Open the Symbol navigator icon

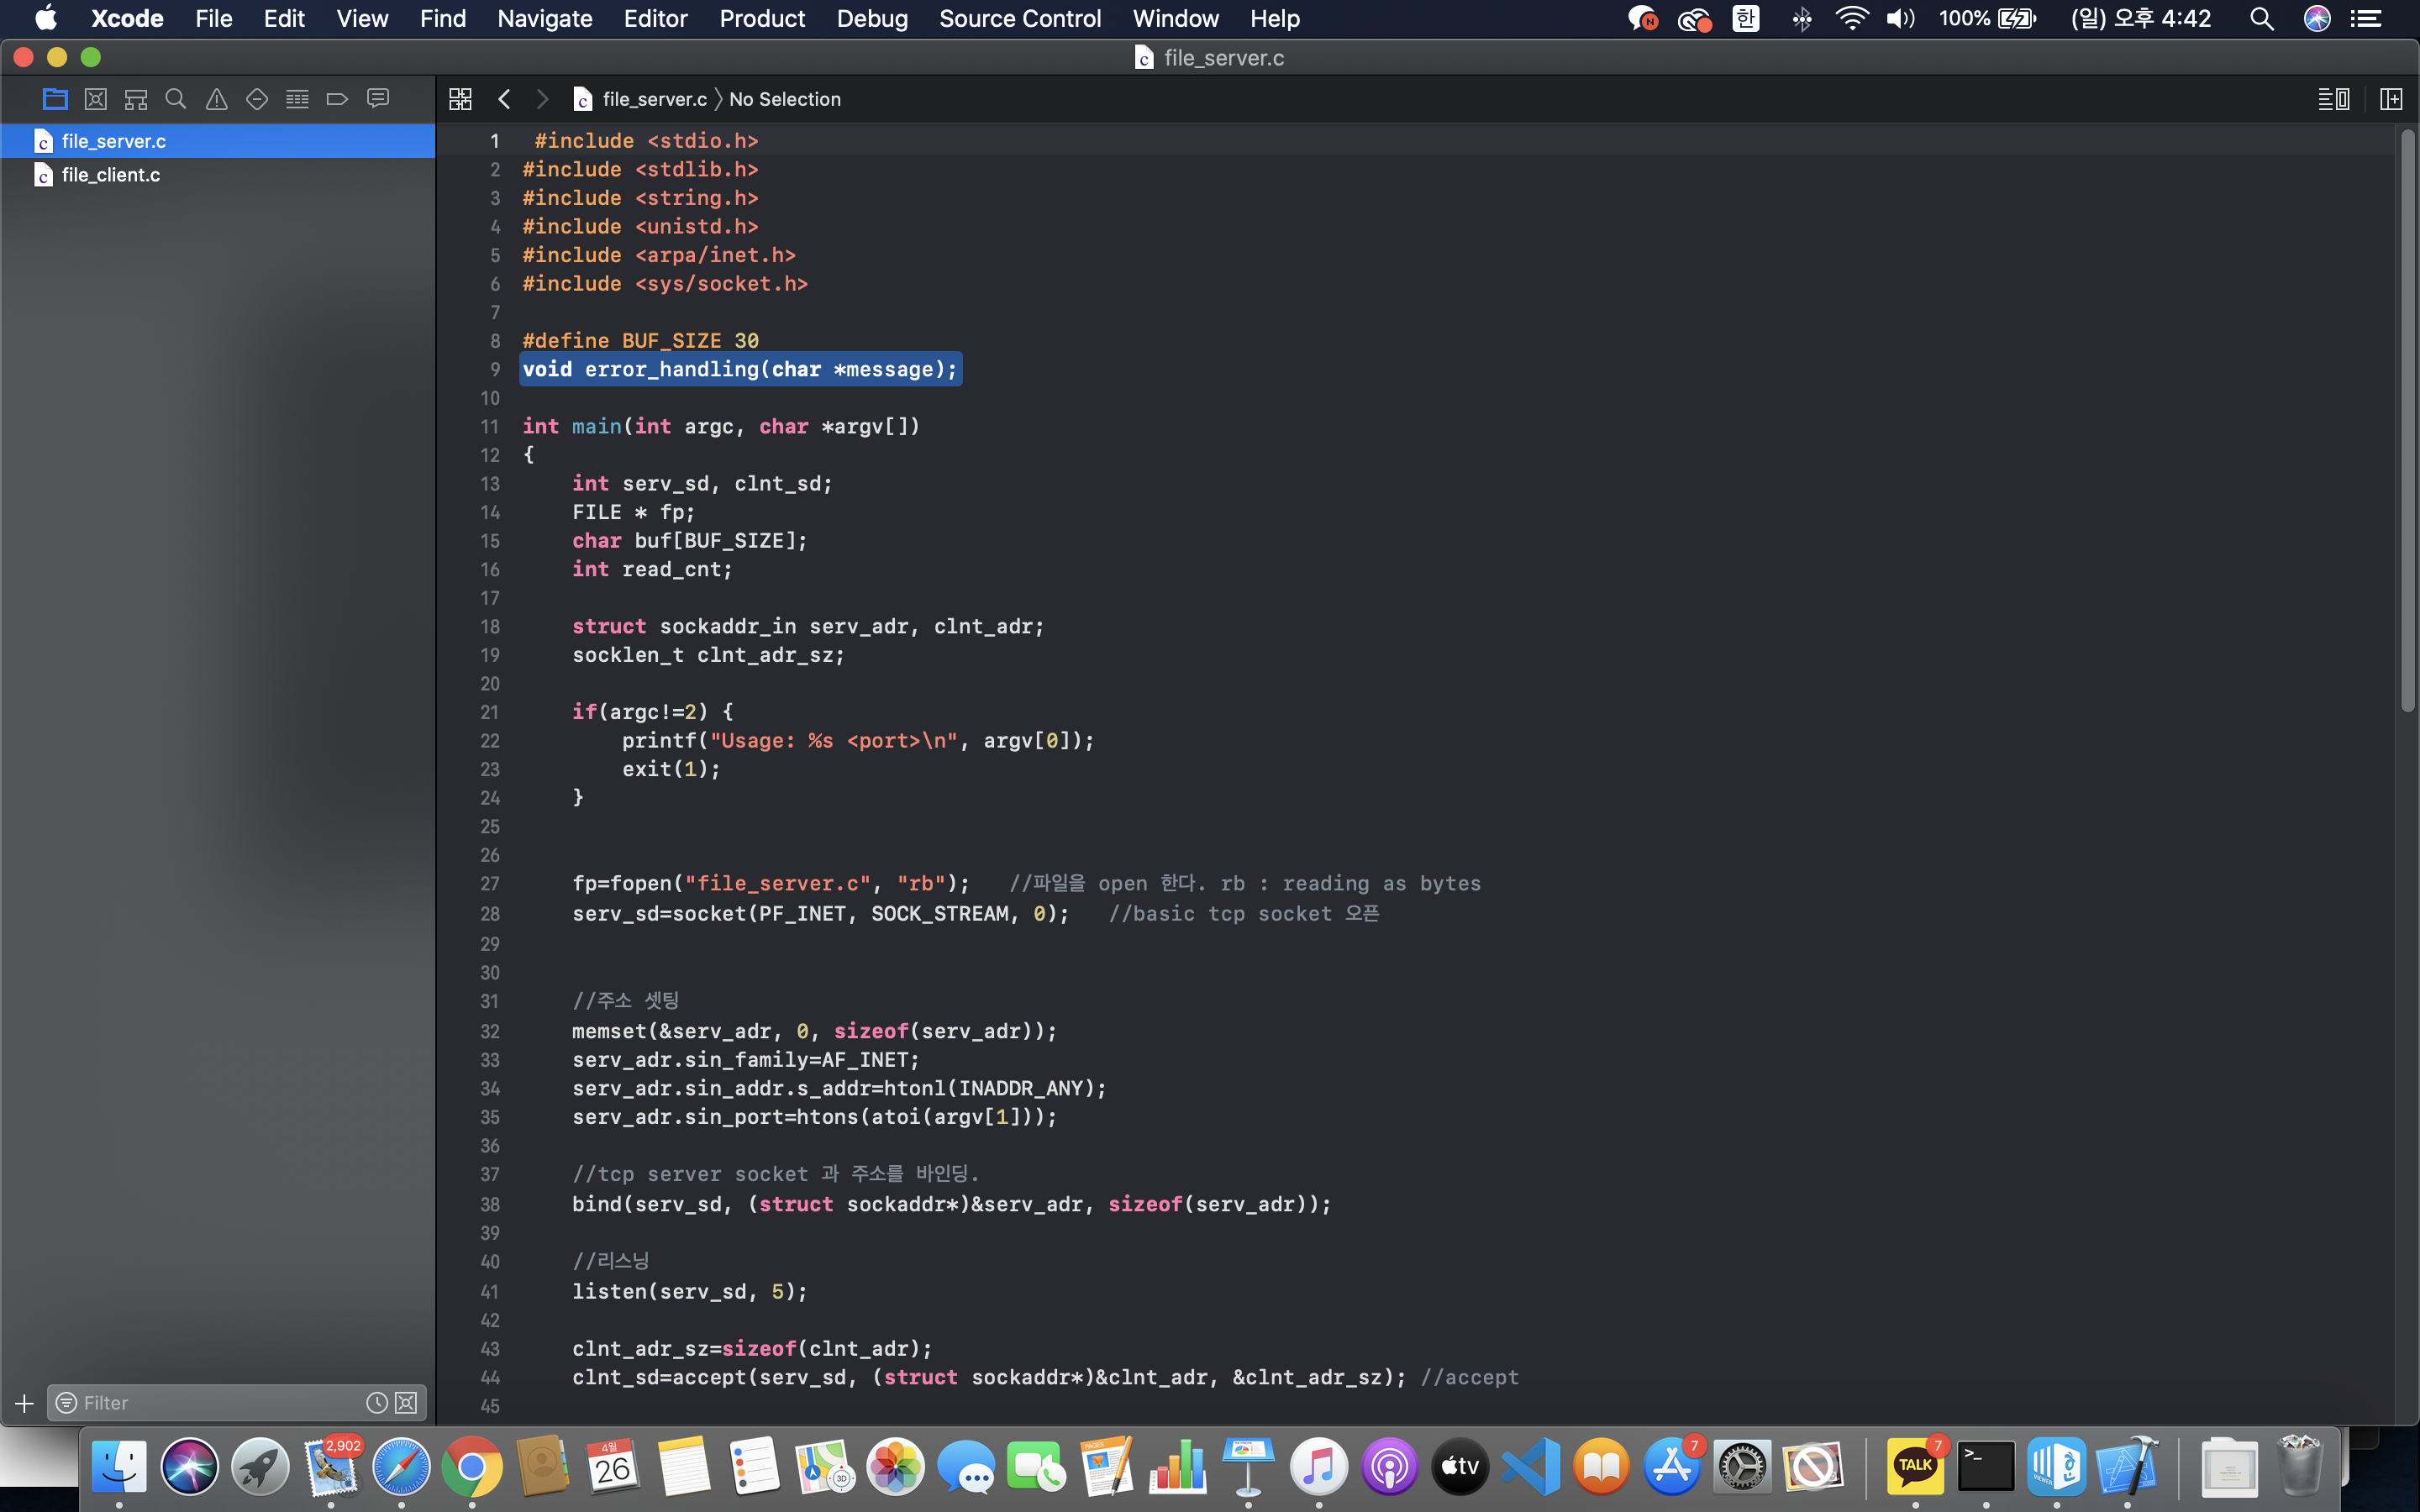(135, 99)
